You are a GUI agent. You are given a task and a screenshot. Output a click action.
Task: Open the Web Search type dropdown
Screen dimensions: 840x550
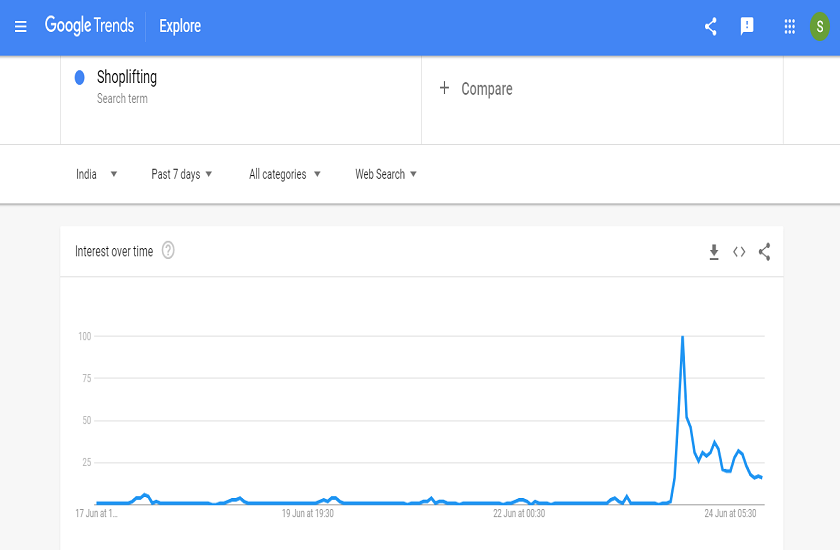[386, 174]
